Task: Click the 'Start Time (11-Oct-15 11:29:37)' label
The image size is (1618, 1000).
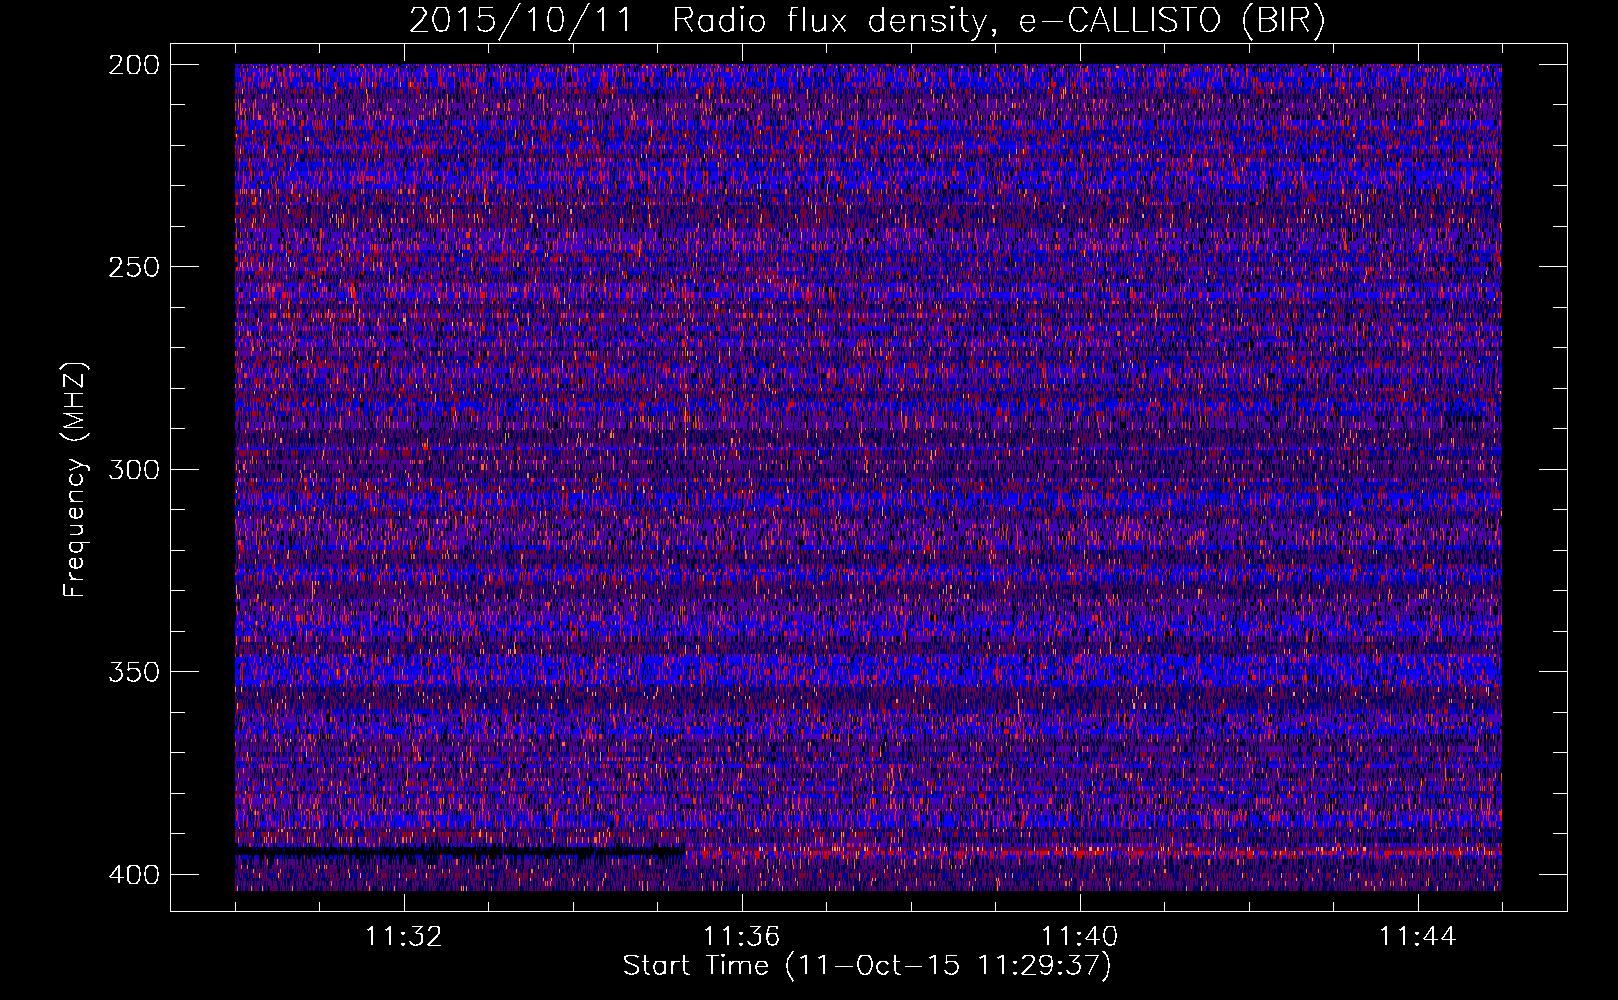Action: point(867,966)
